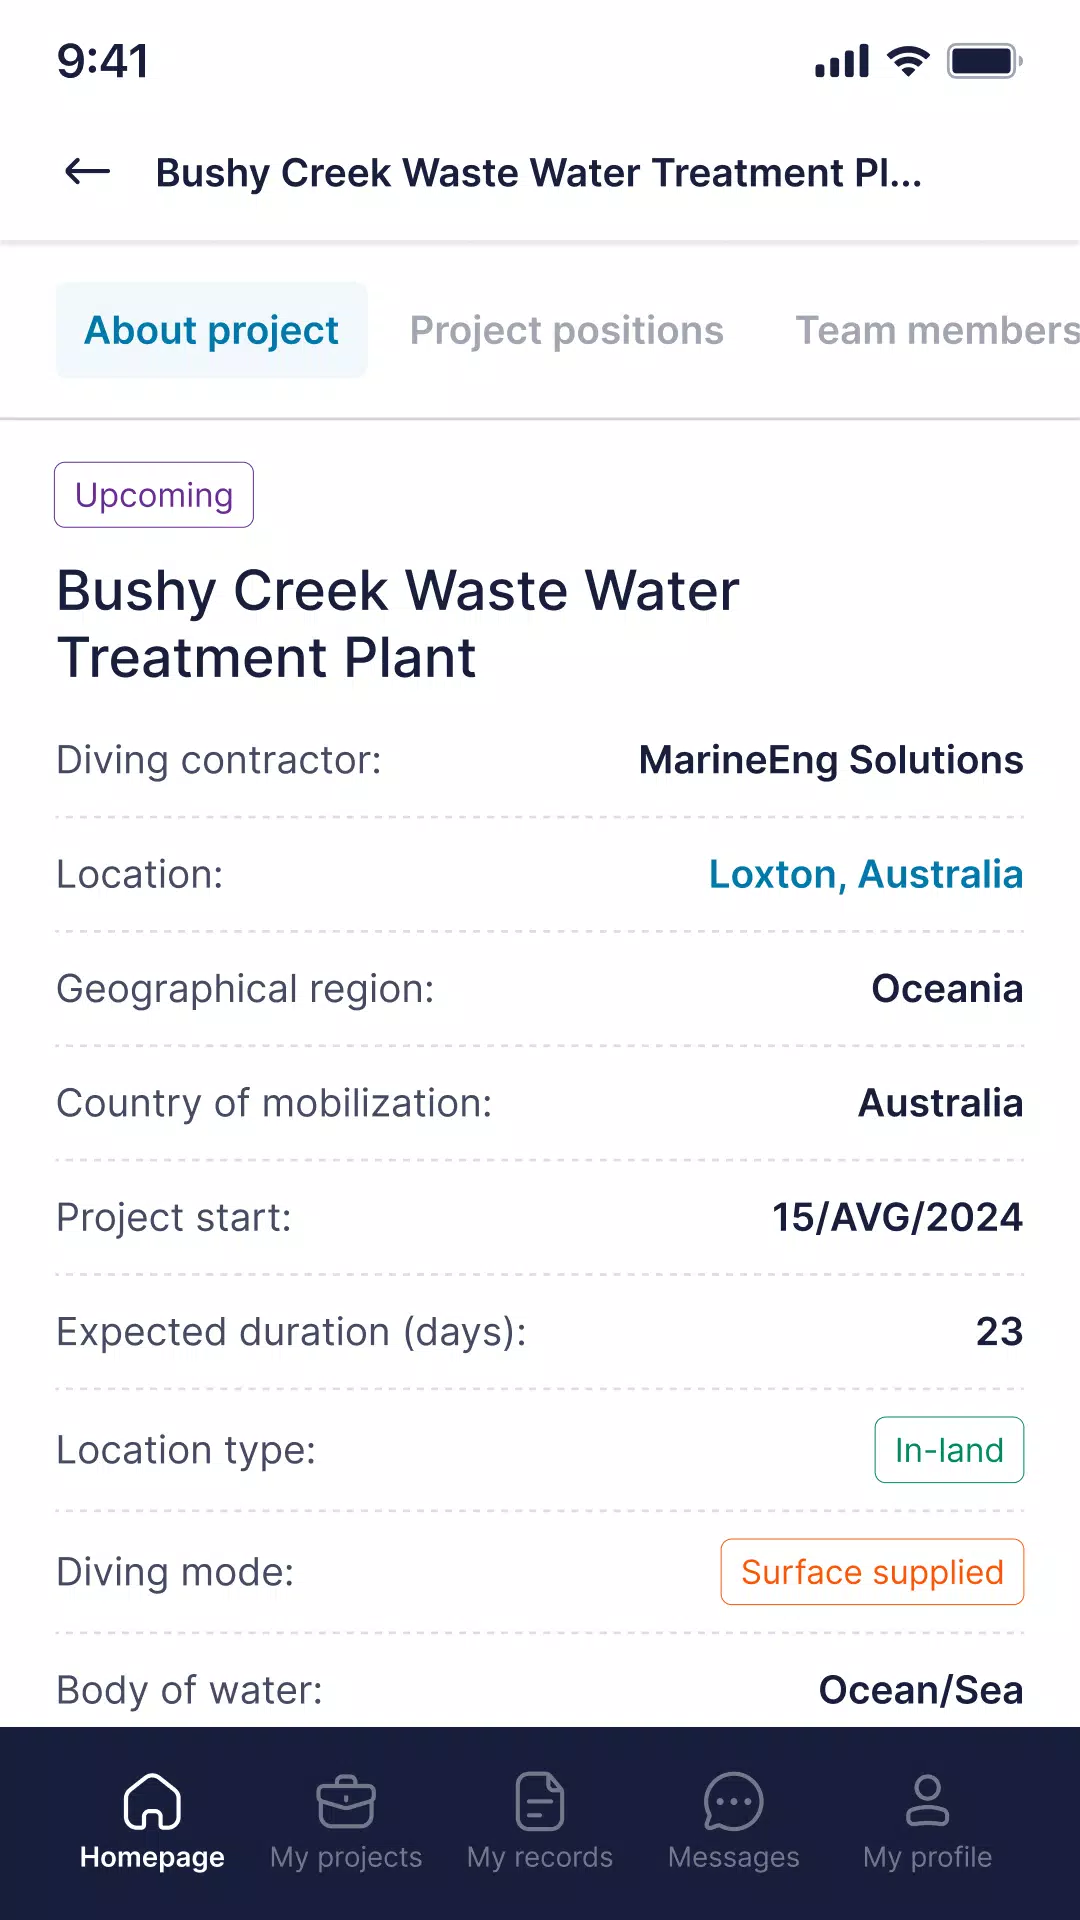Tap the truncated page title in header

[x=538, y=173]
